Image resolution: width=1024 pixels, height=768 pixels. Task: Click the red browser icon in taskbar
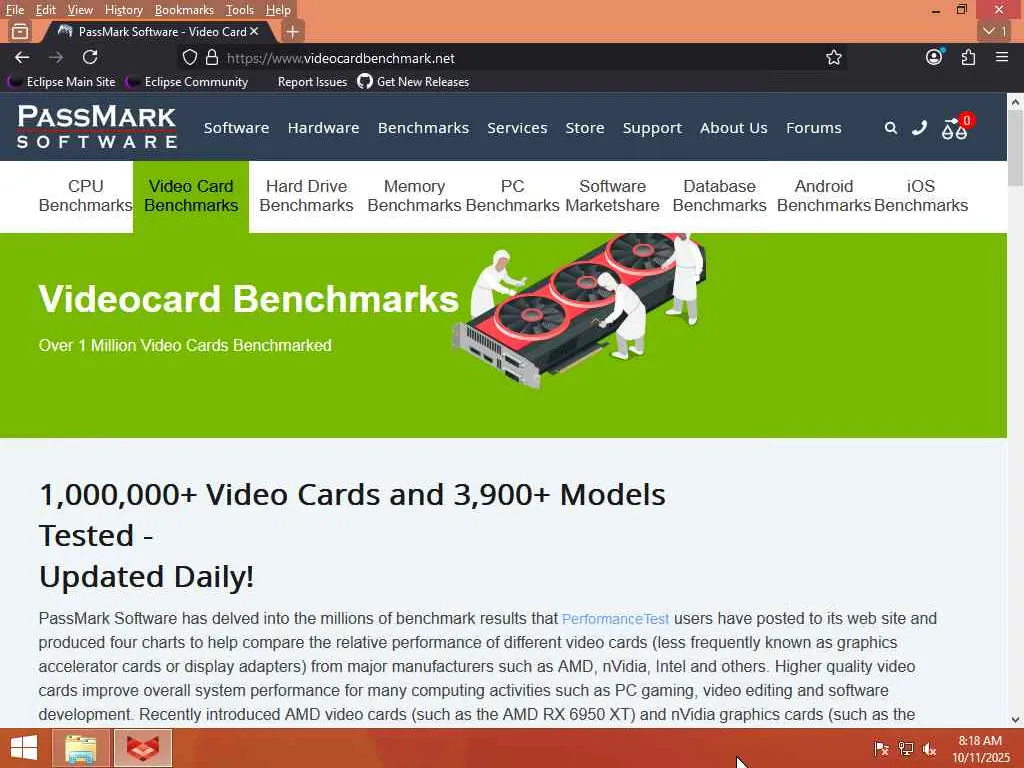pyautogui.click(x=143, y=748)
